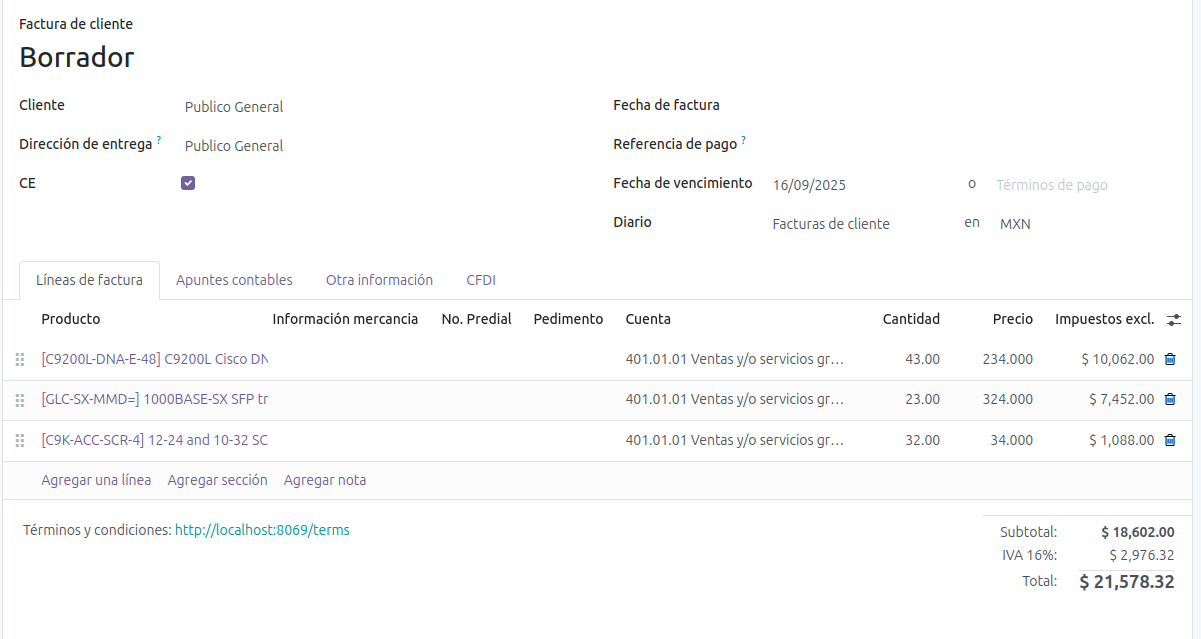Open column settings adjust icon
The width and height of the screenshot is (1201, 639).
1174,319
